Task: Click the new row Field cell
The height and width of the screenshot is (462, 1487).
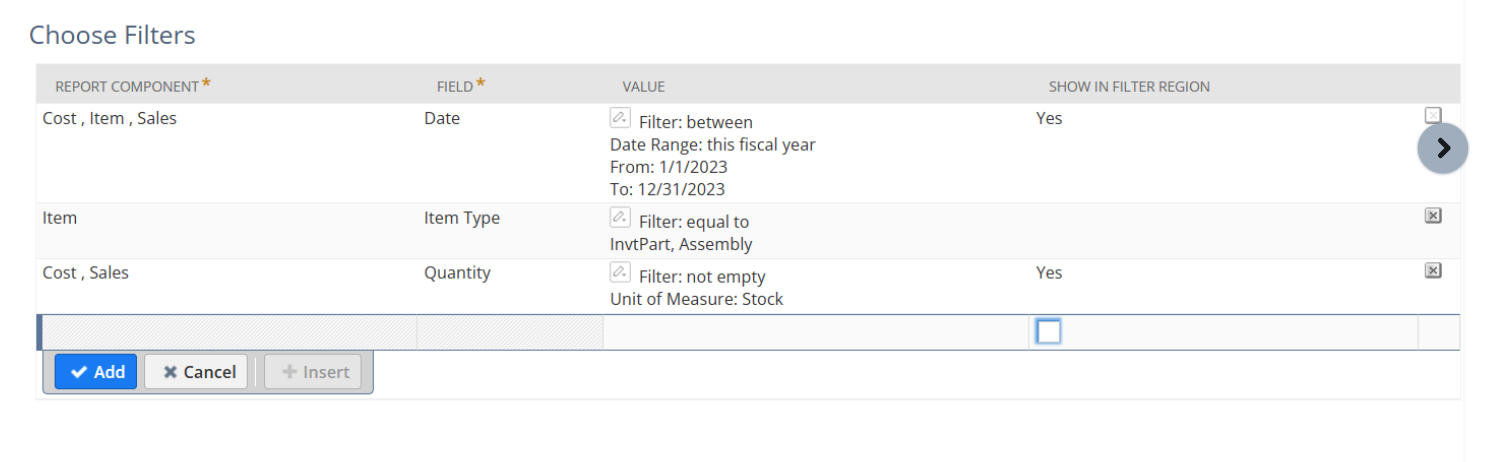Action: pos(509,332)
